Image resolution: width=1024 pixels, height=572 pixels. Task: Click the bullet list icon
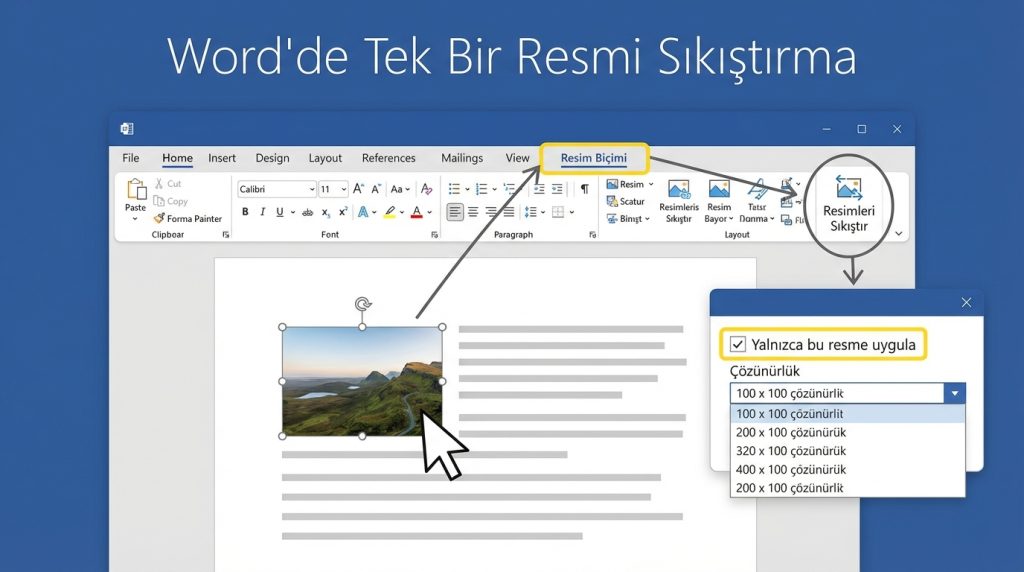coord(455,189)
